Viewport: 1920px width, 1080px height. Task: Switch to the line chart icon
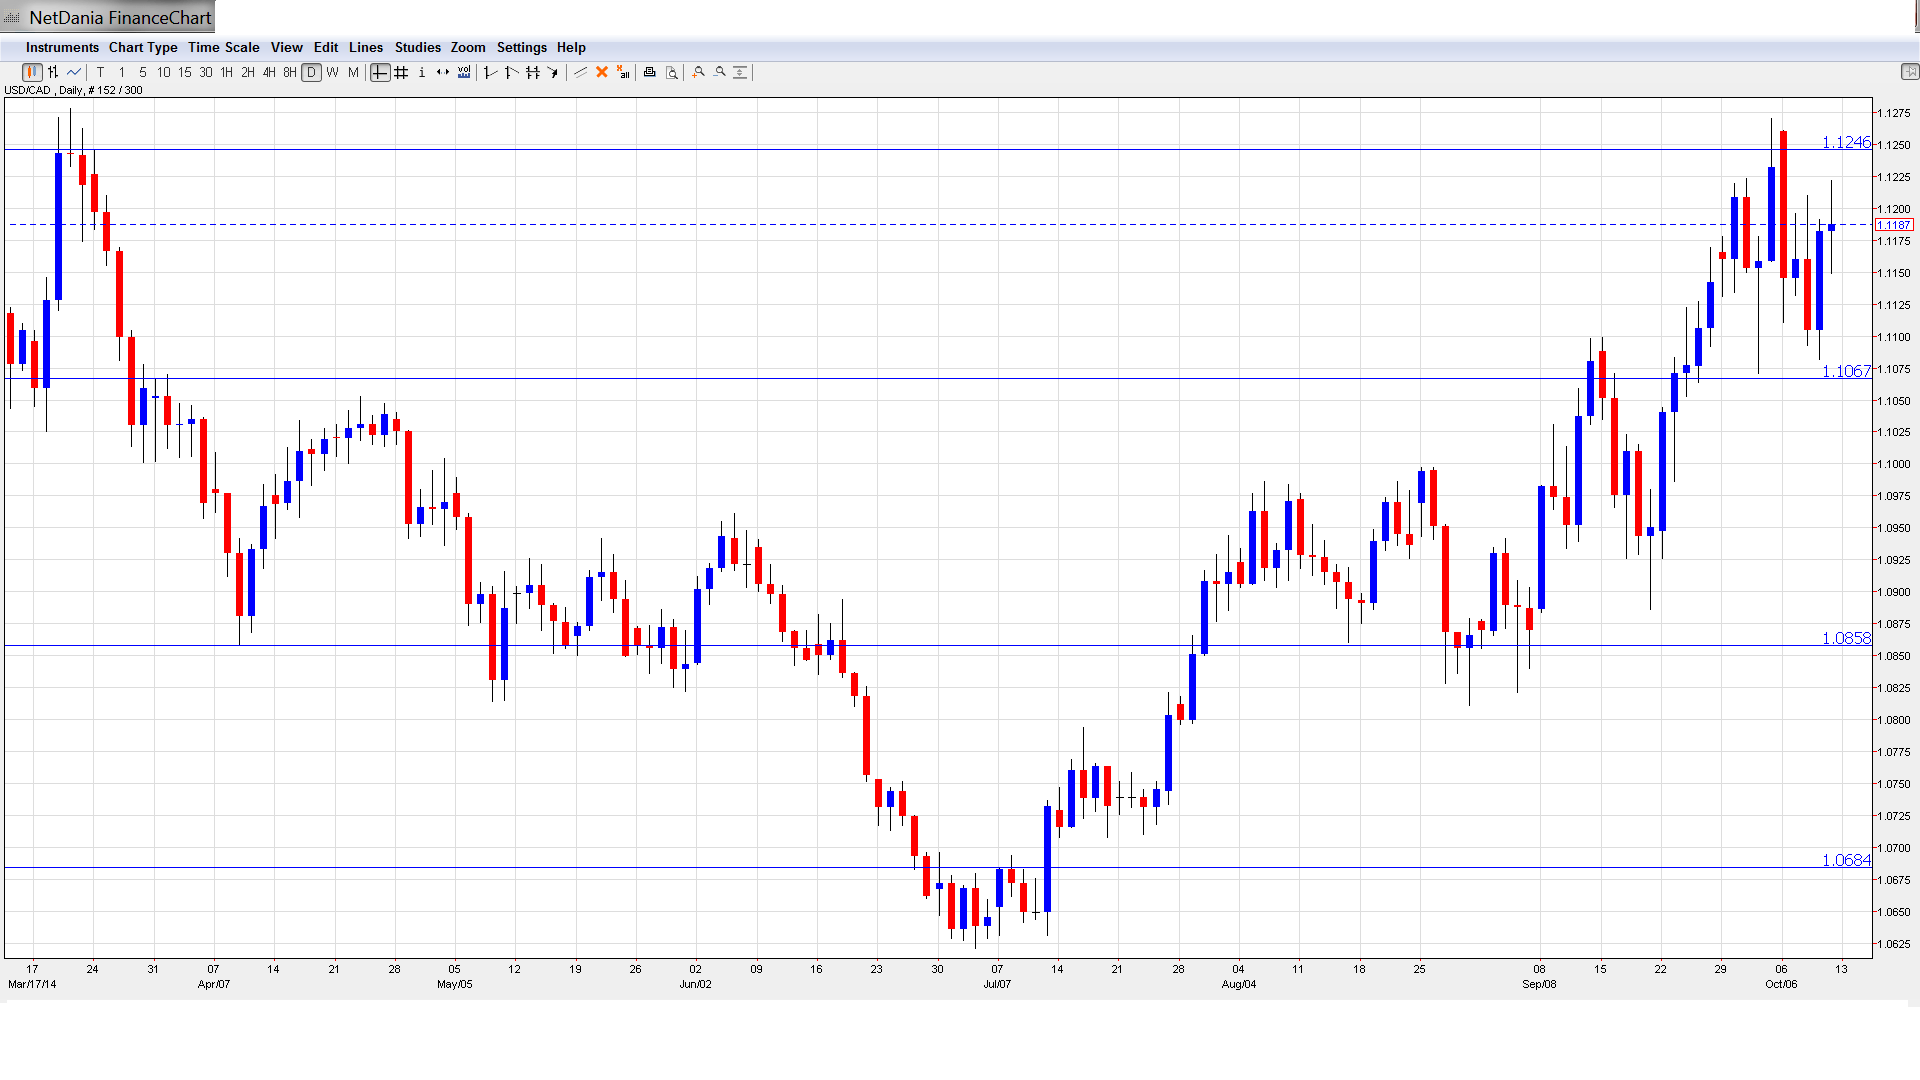(x=74, y=72)
